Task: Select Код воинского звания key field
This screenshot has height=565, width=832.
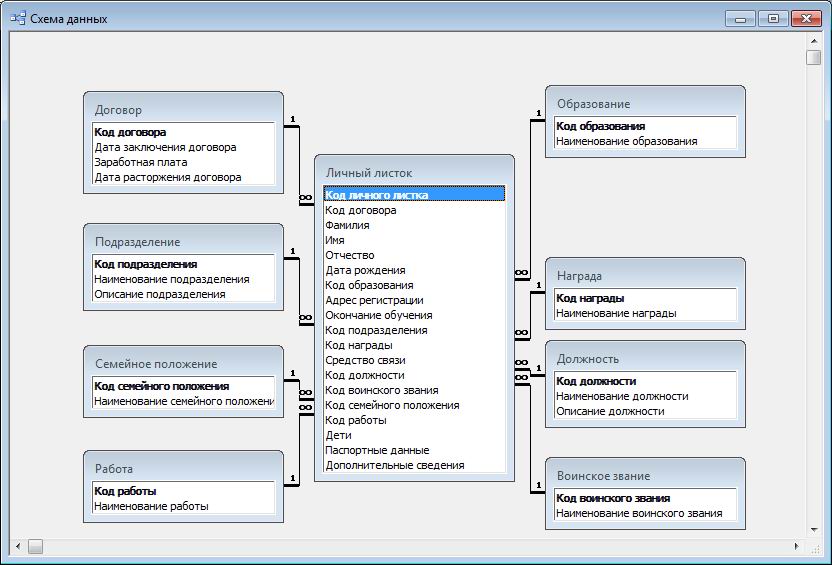Action: (613, 498)
